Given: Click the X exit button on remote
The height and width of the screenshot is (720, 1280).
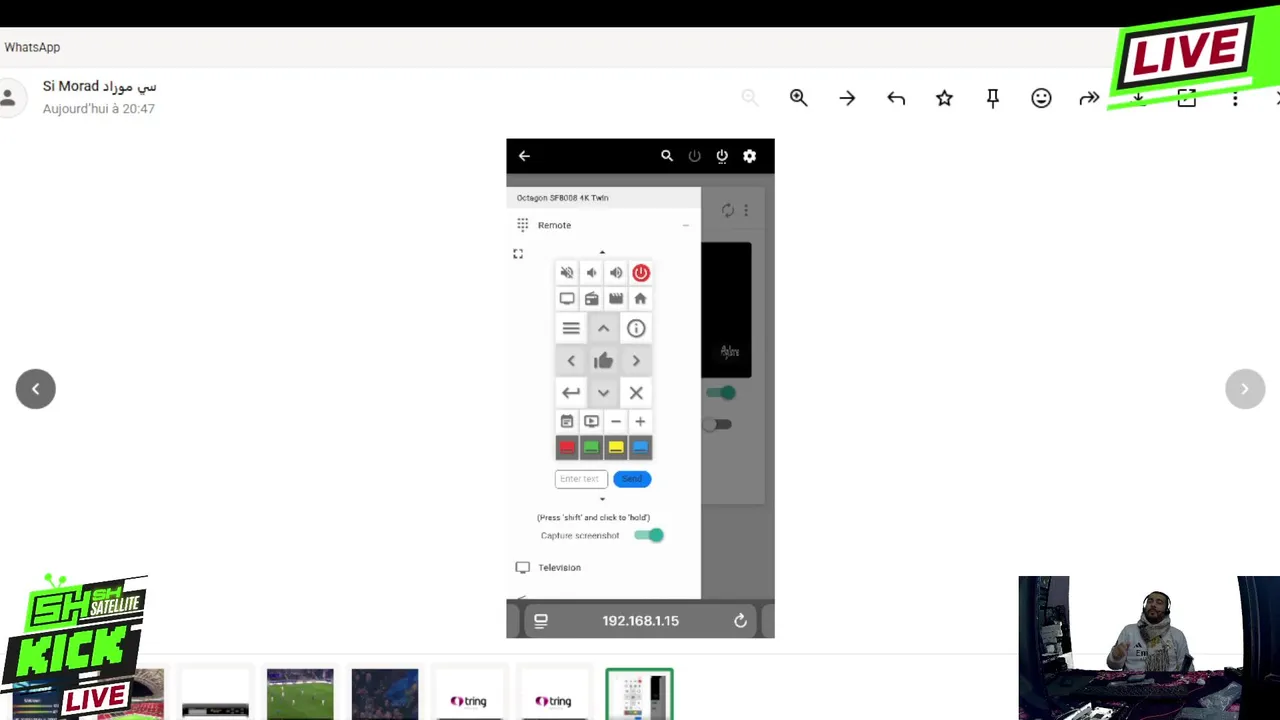Looking at the screenshot, I should click(636, 393).
